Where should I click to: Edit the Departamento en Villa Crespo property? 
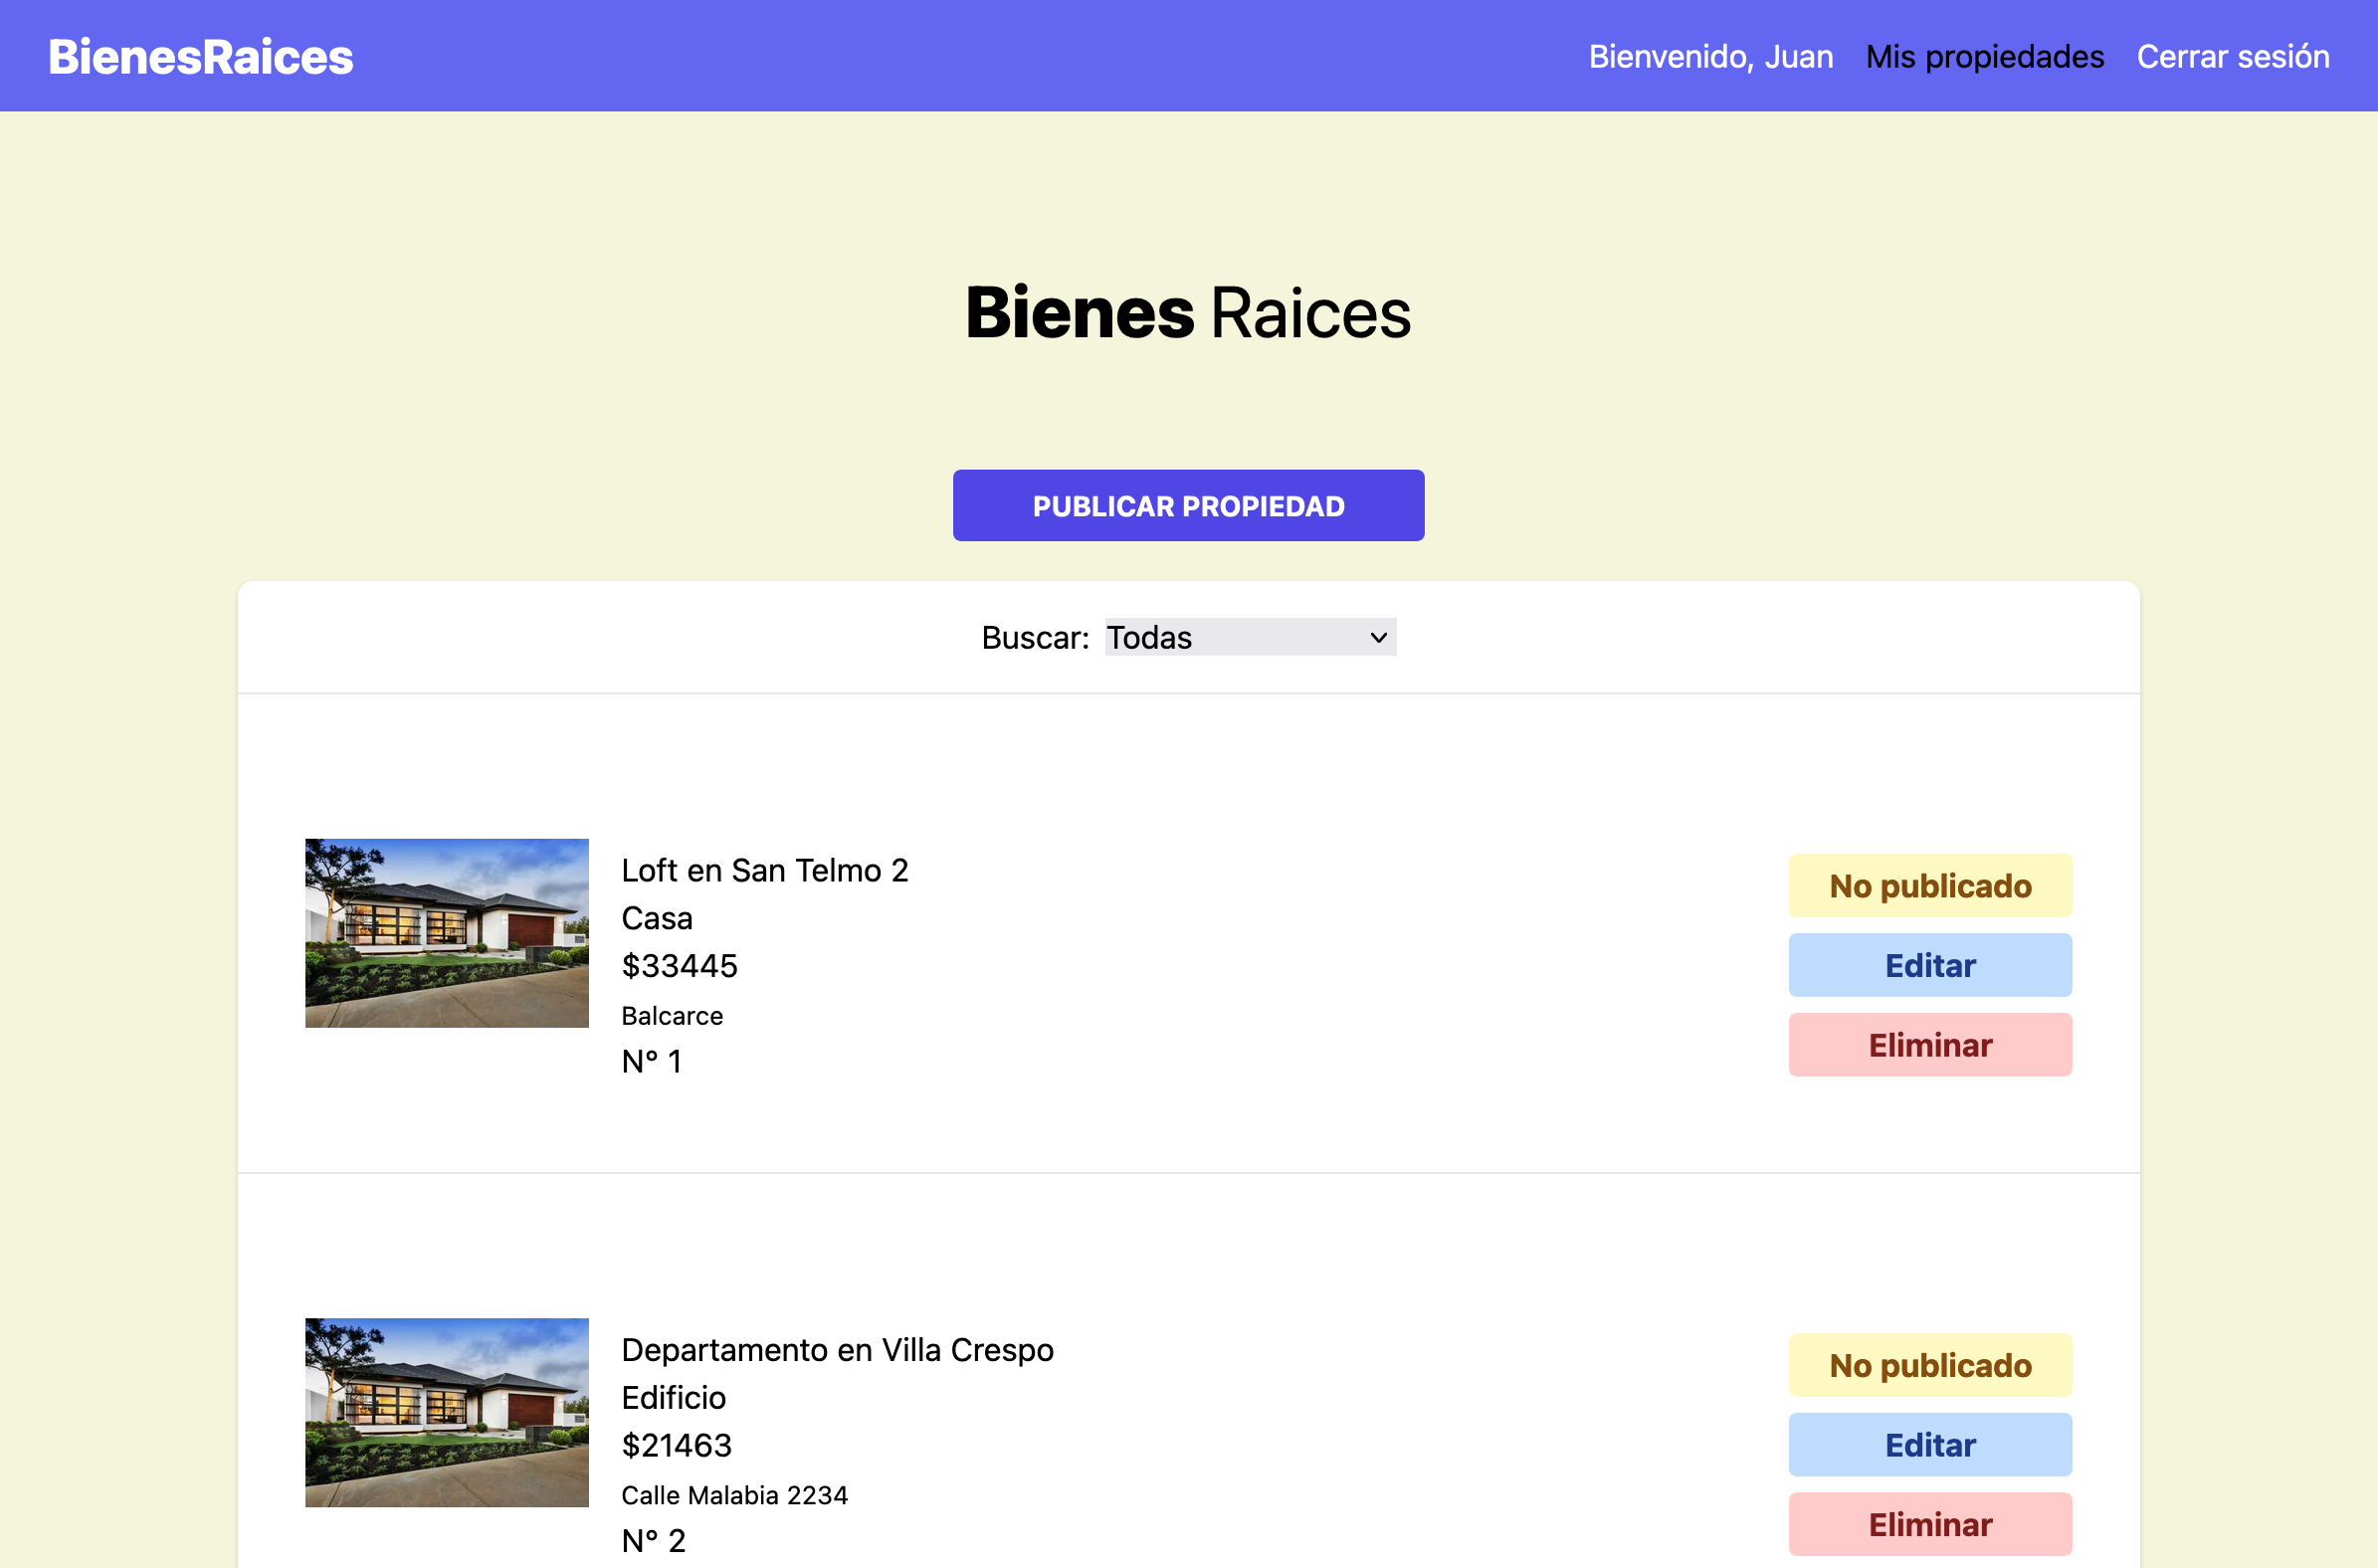(x=1929, y=1445)
